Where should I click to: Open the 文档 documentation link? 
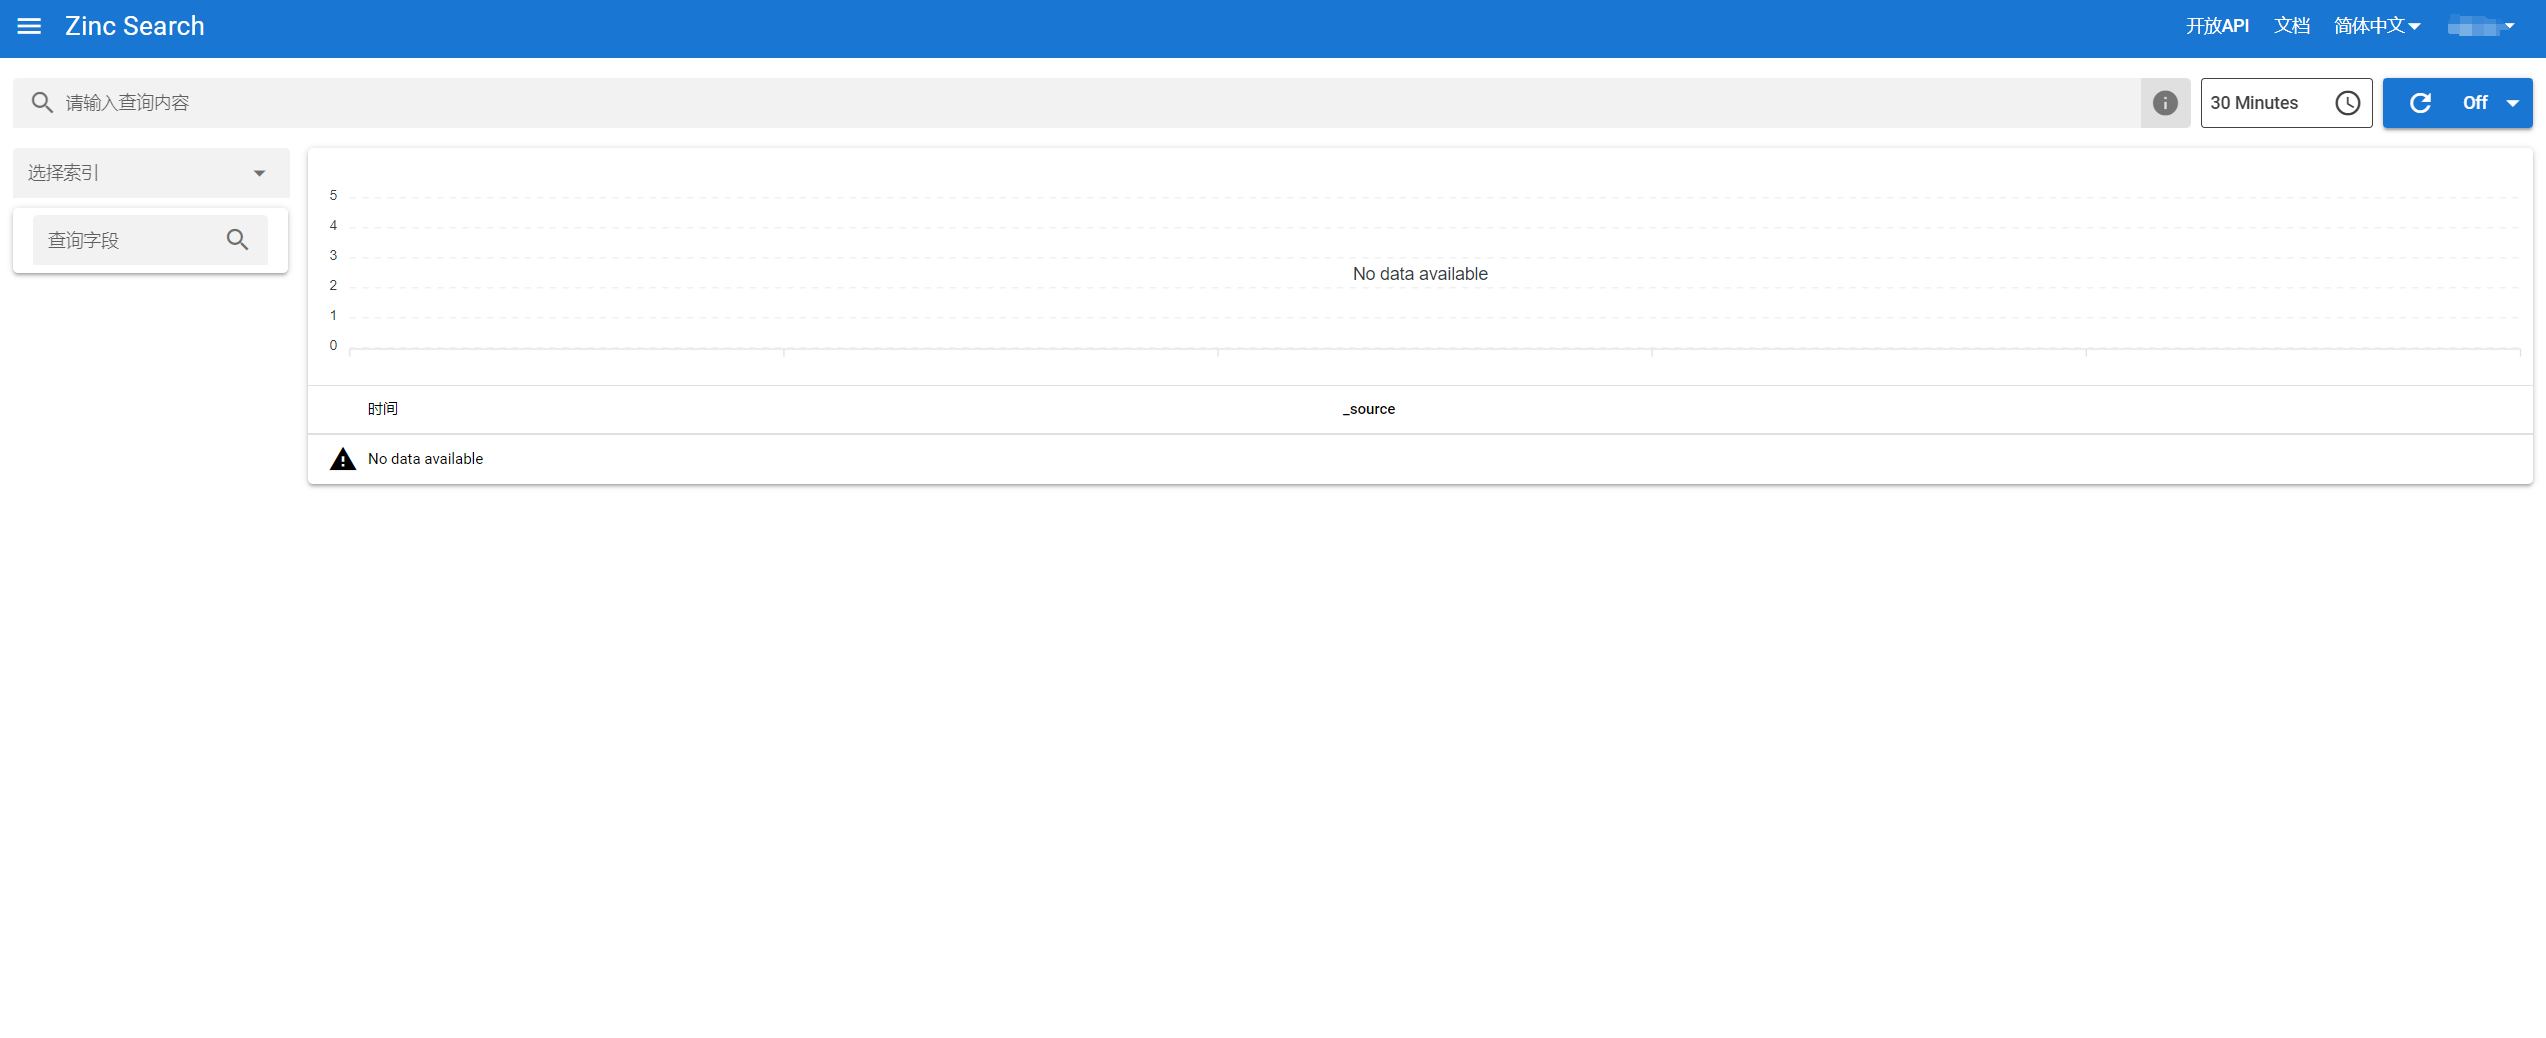click(2292, 26)
